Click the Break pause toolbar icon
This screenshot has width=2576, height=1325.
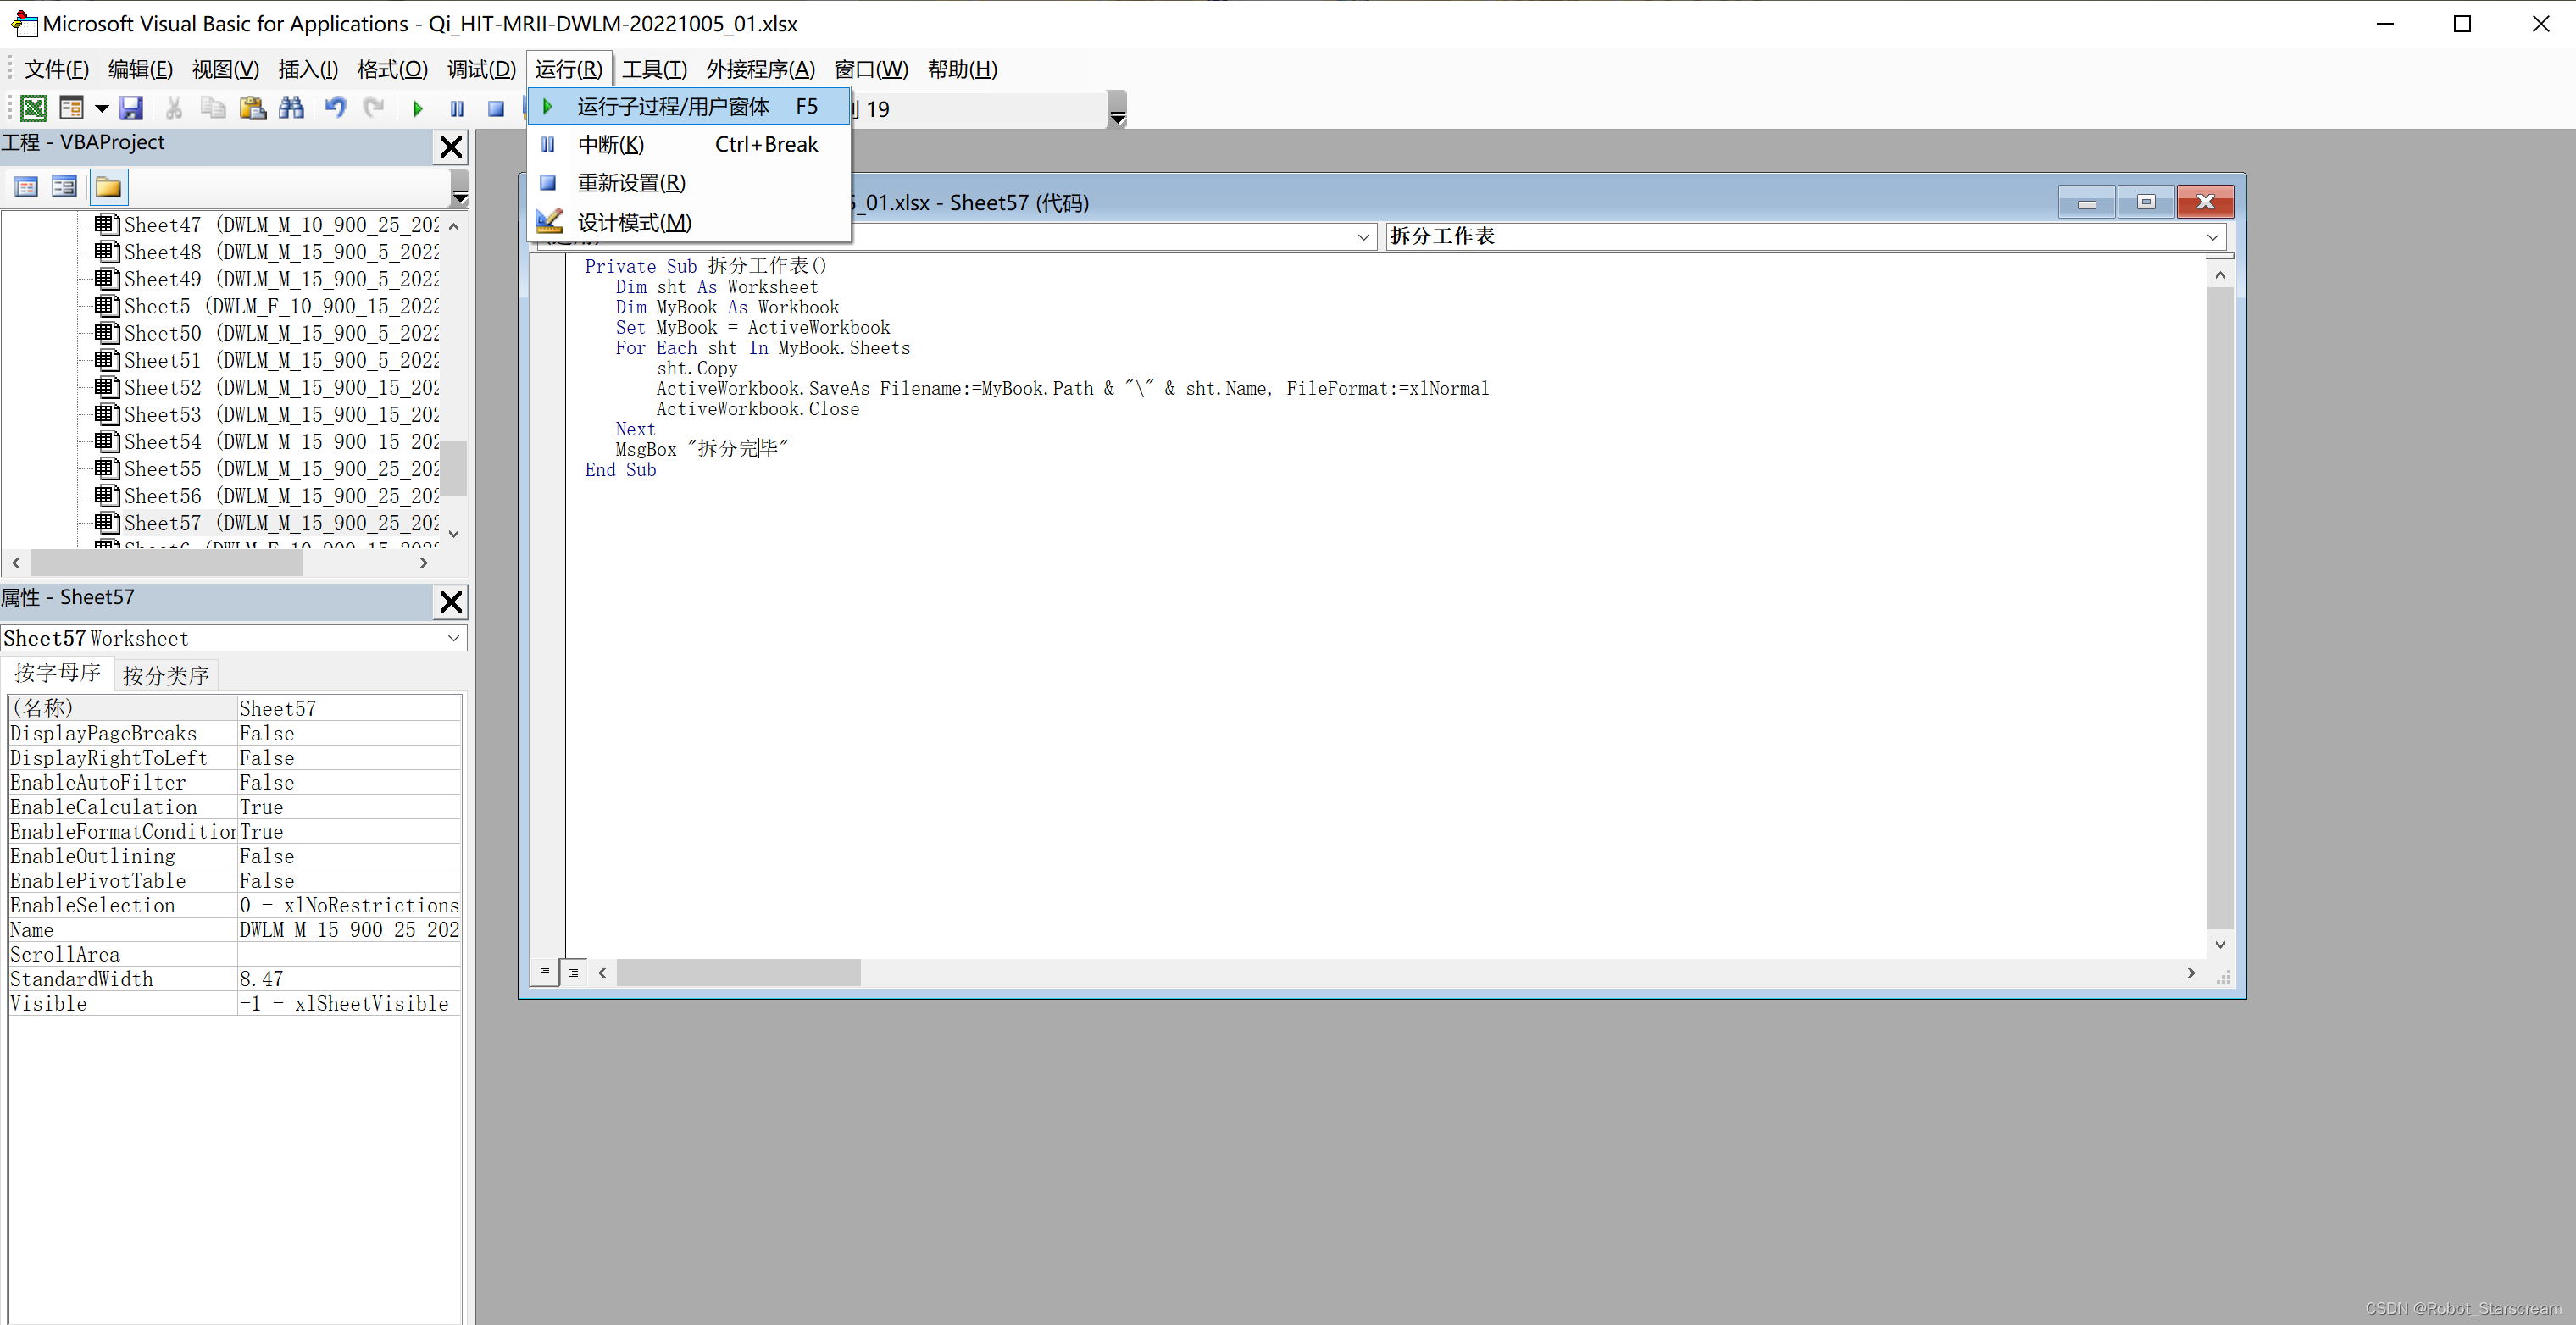click(x=457, y=108)
